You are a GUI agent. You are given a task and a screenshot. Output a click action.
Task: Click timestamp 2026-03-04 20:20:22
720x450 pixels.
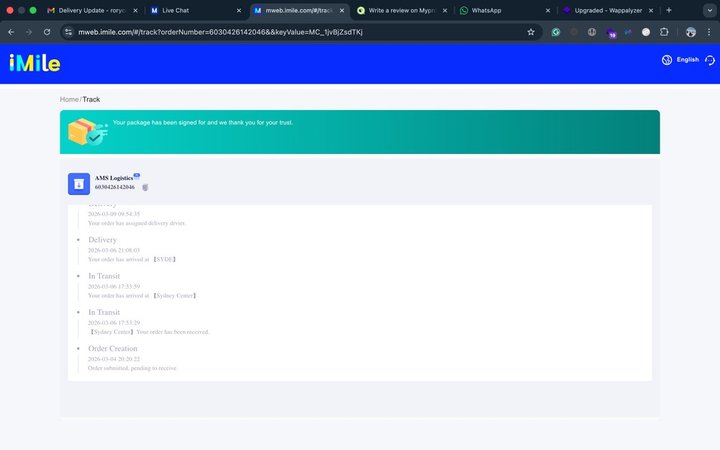click(114, 359)
